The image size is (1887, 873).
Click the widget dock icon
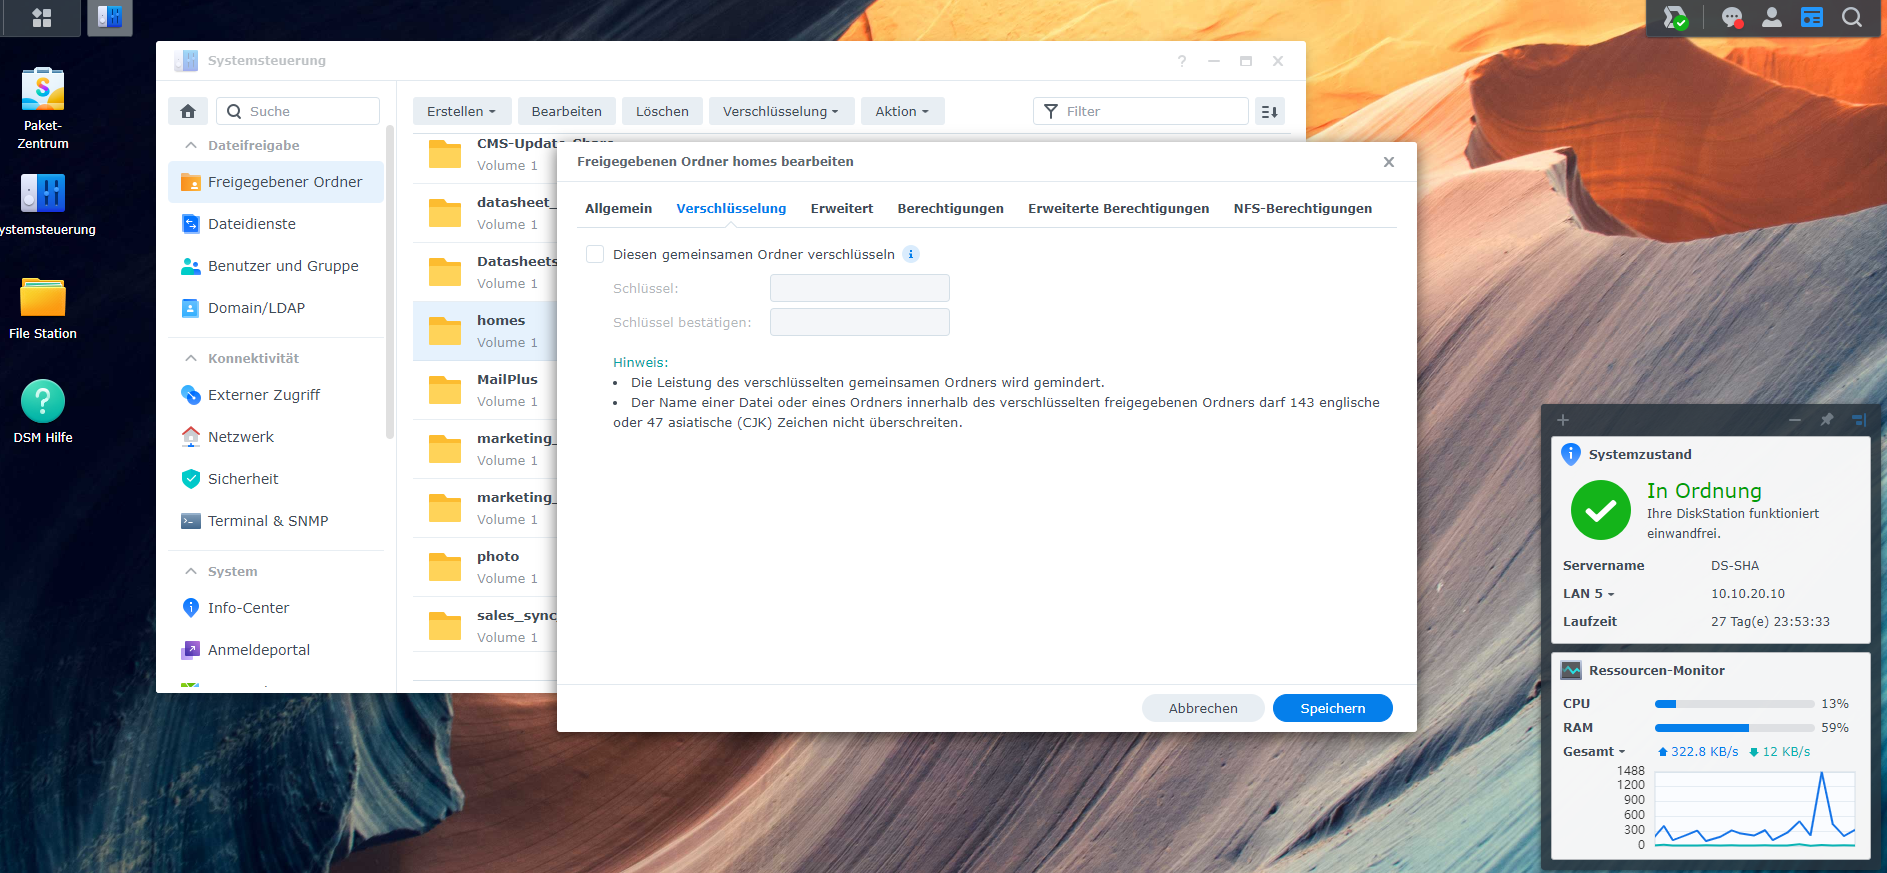(1859, 420)
